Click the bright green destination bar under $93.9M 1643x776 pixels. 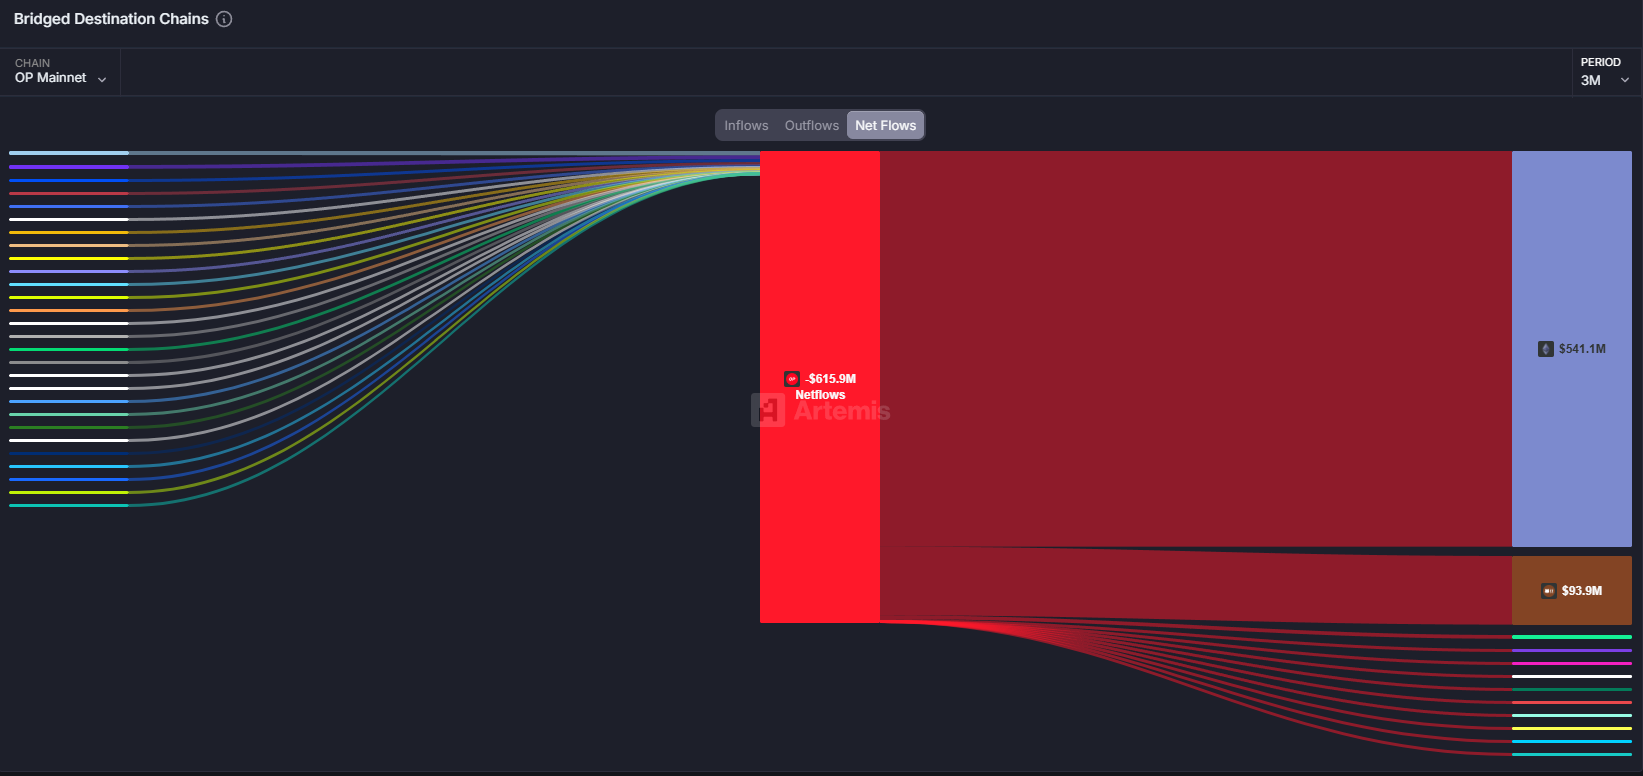point(1571,637)
